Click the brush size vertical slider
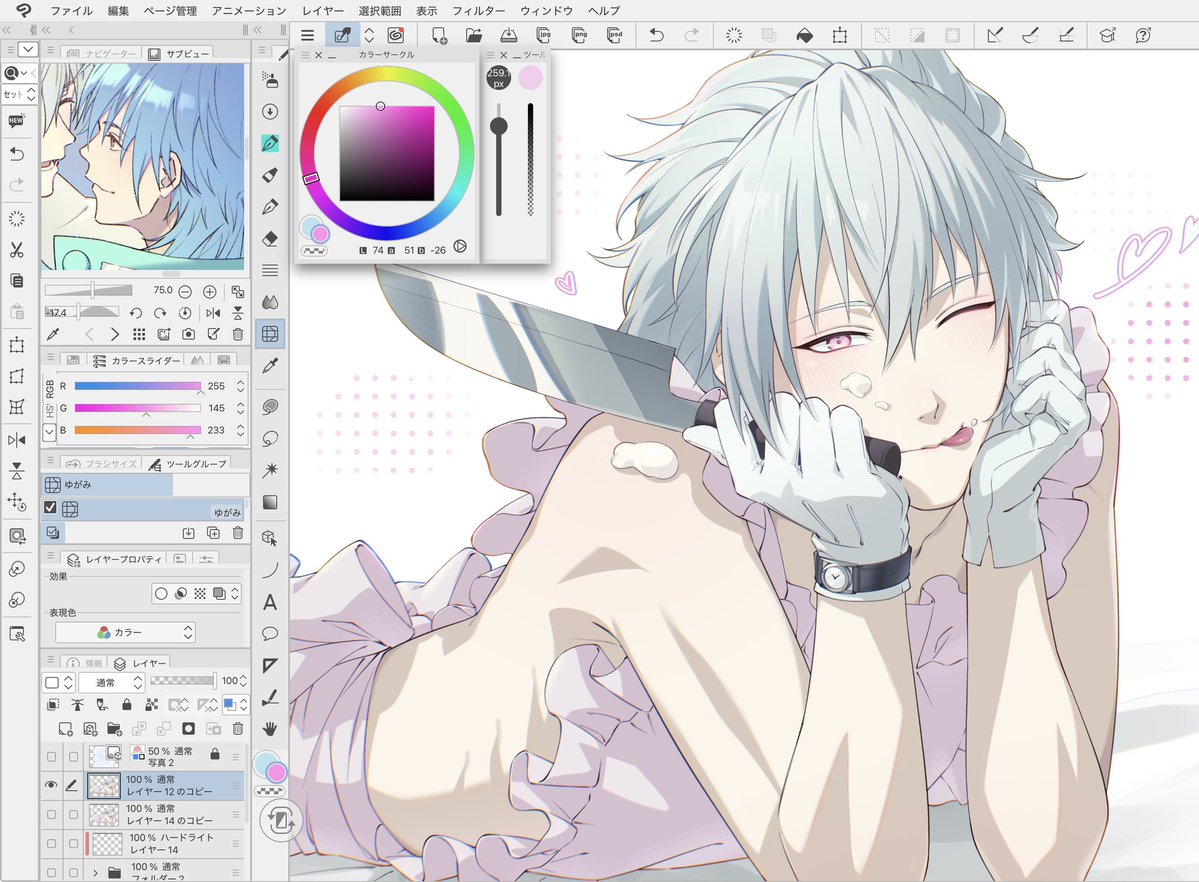Screen dimensions: 1199x882 coord(499,159)
